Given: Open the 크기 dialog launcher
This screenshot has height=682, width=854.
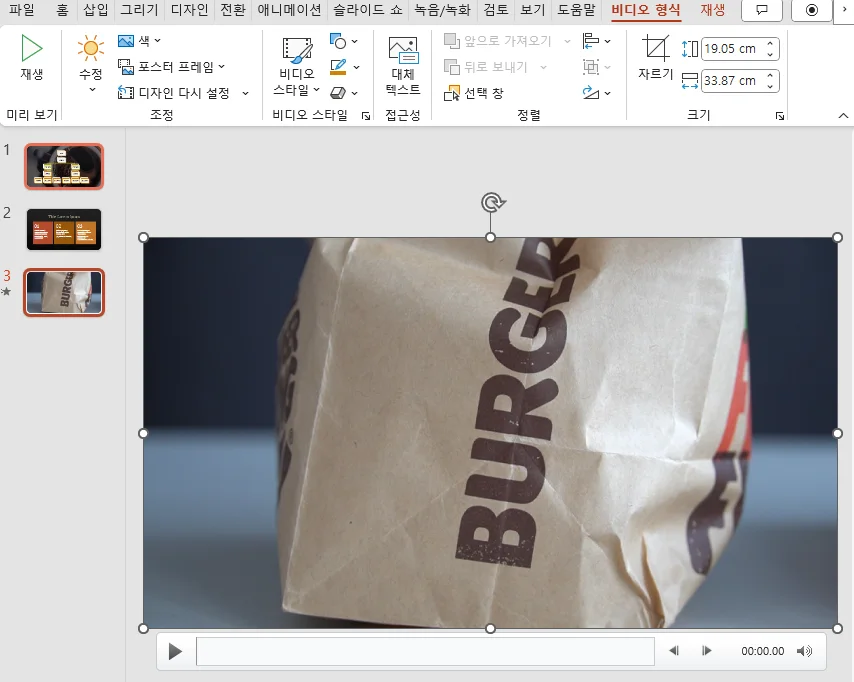Looking at the screenshot, I should (x=780, y=115).
